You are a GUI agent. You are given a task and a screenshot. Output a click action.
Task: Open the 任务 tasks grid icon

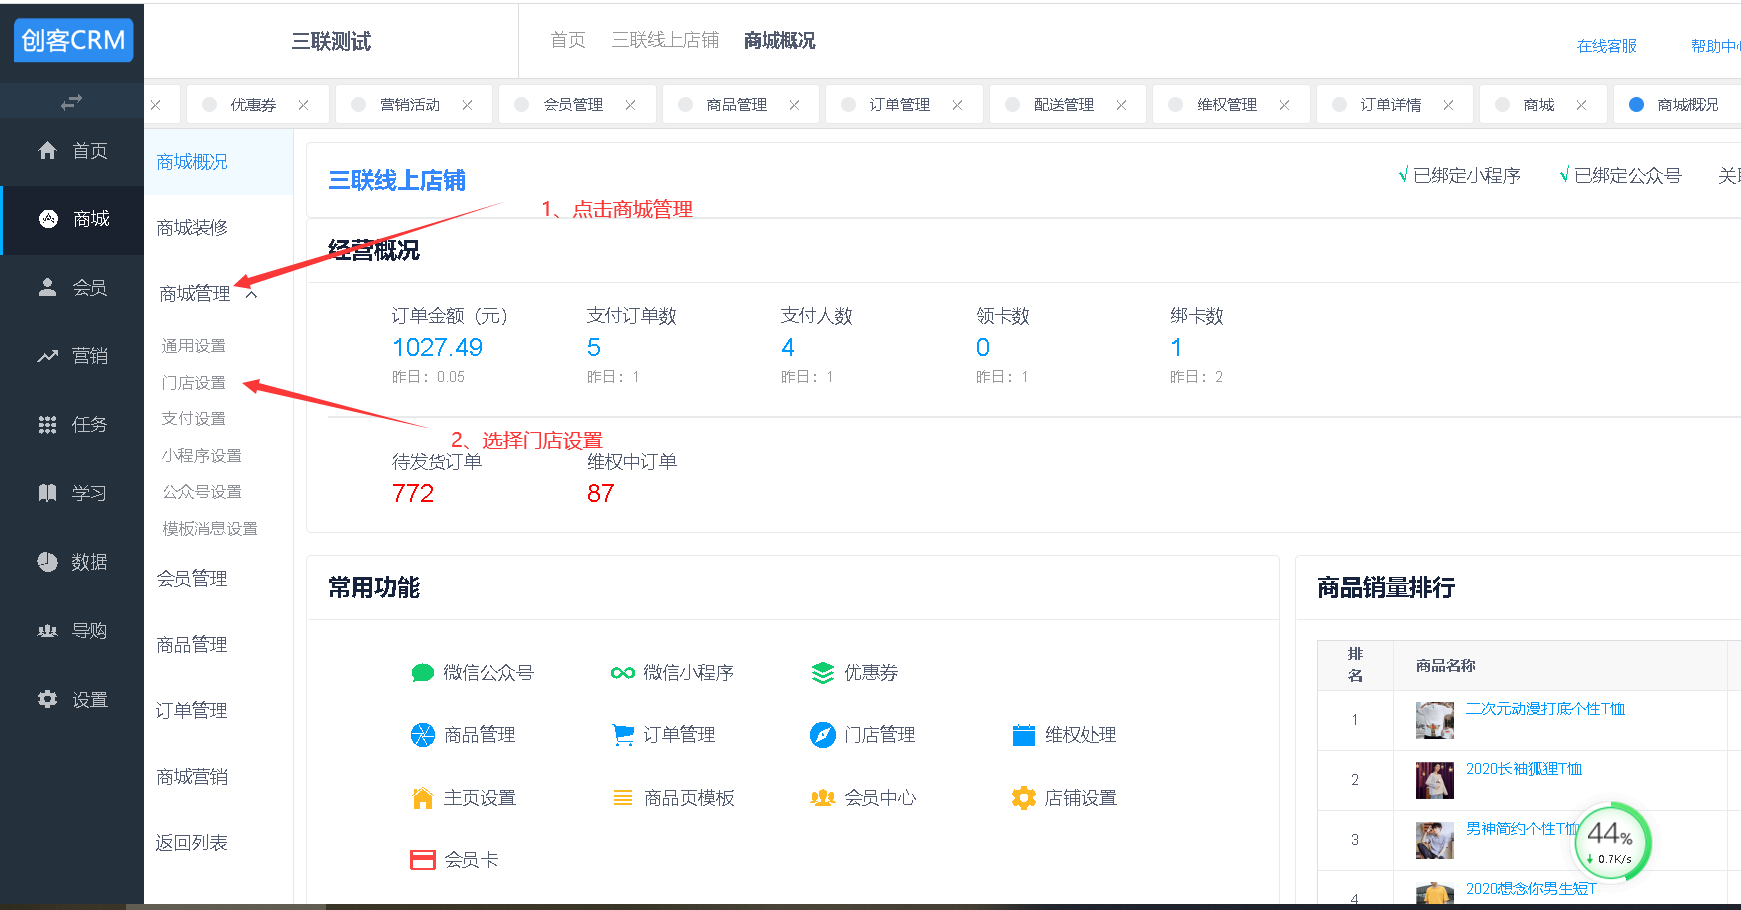click(x=47, y=425)
